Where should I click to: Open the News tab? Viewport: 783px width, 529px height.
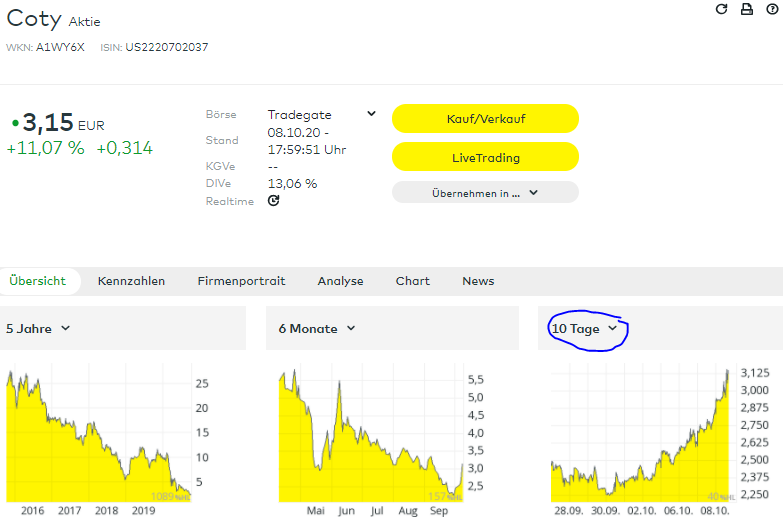(x=478, y=281)
